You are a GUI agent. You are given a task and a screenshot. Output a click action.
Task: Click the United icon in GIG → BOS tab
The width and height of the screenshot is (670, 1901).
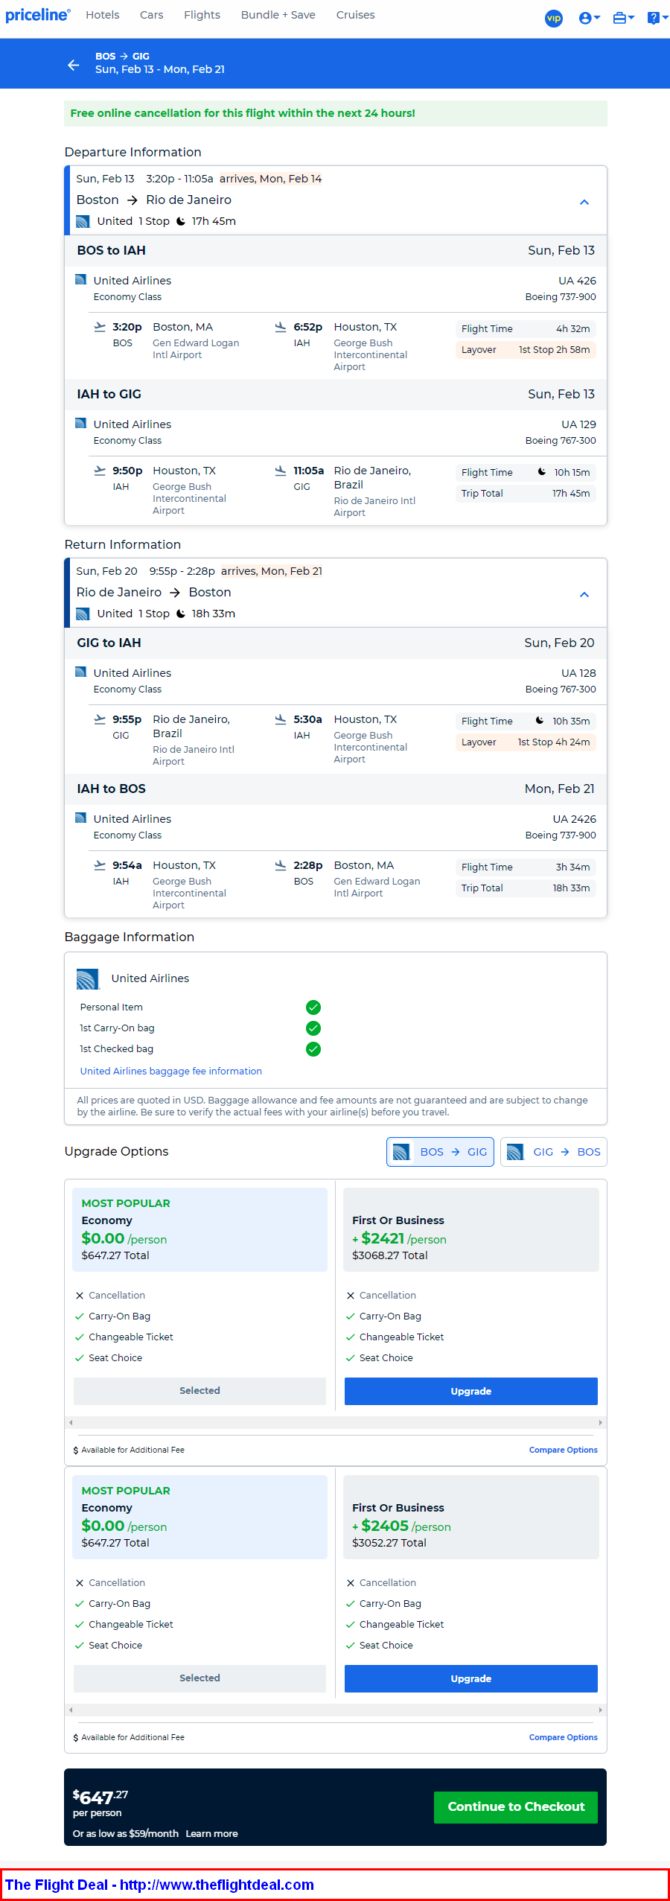[x=515, y=1152]
